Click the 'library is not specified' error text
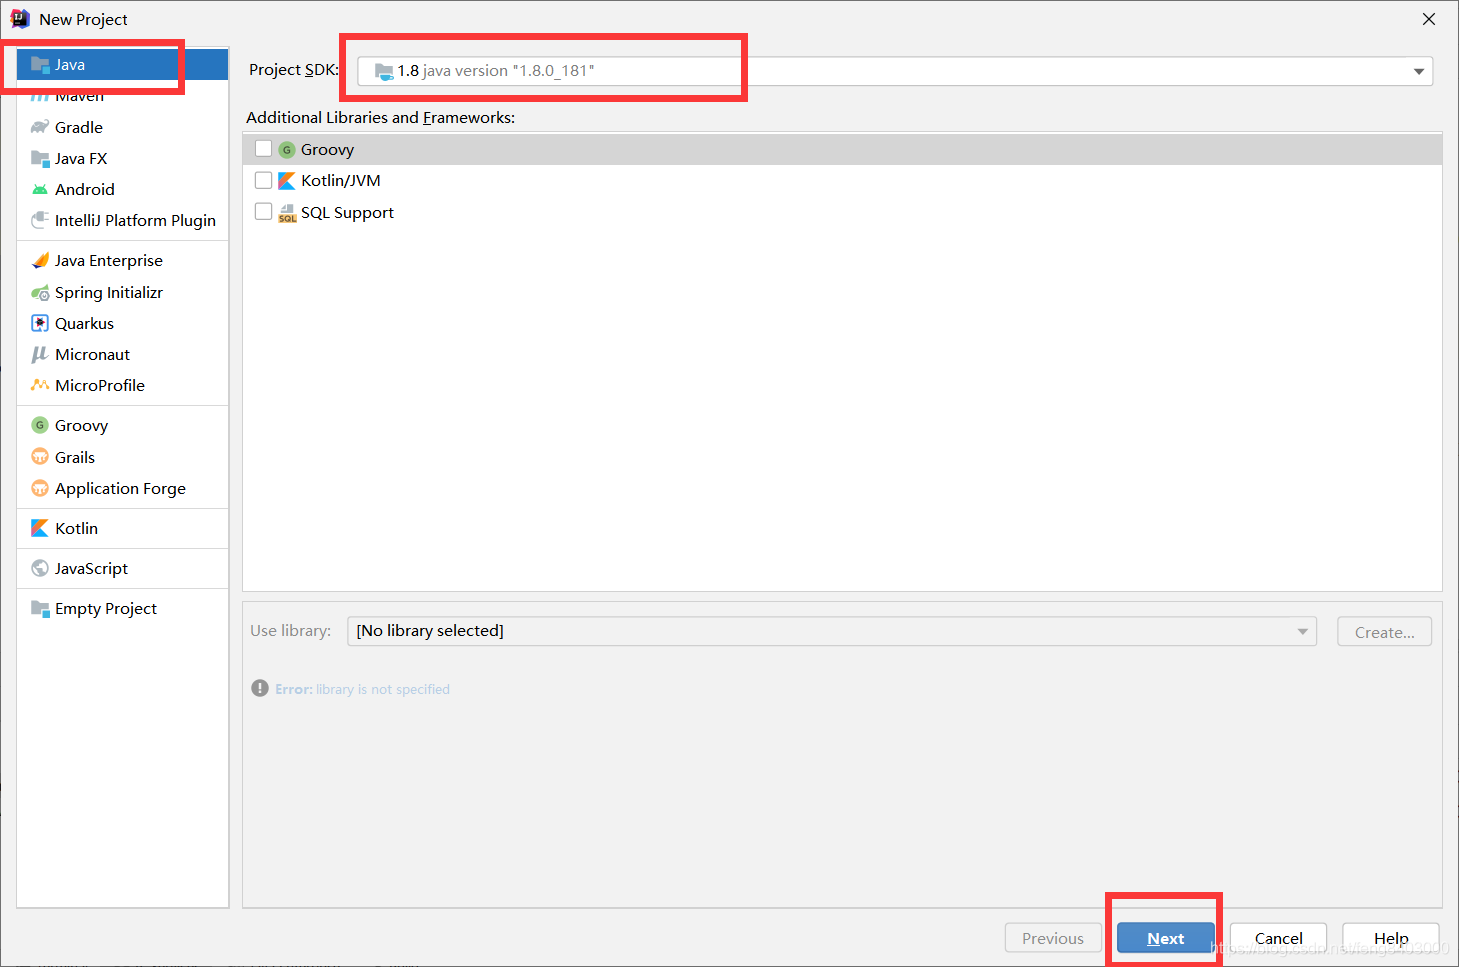Screen dimensions: 1459x967 pos(383,689)
